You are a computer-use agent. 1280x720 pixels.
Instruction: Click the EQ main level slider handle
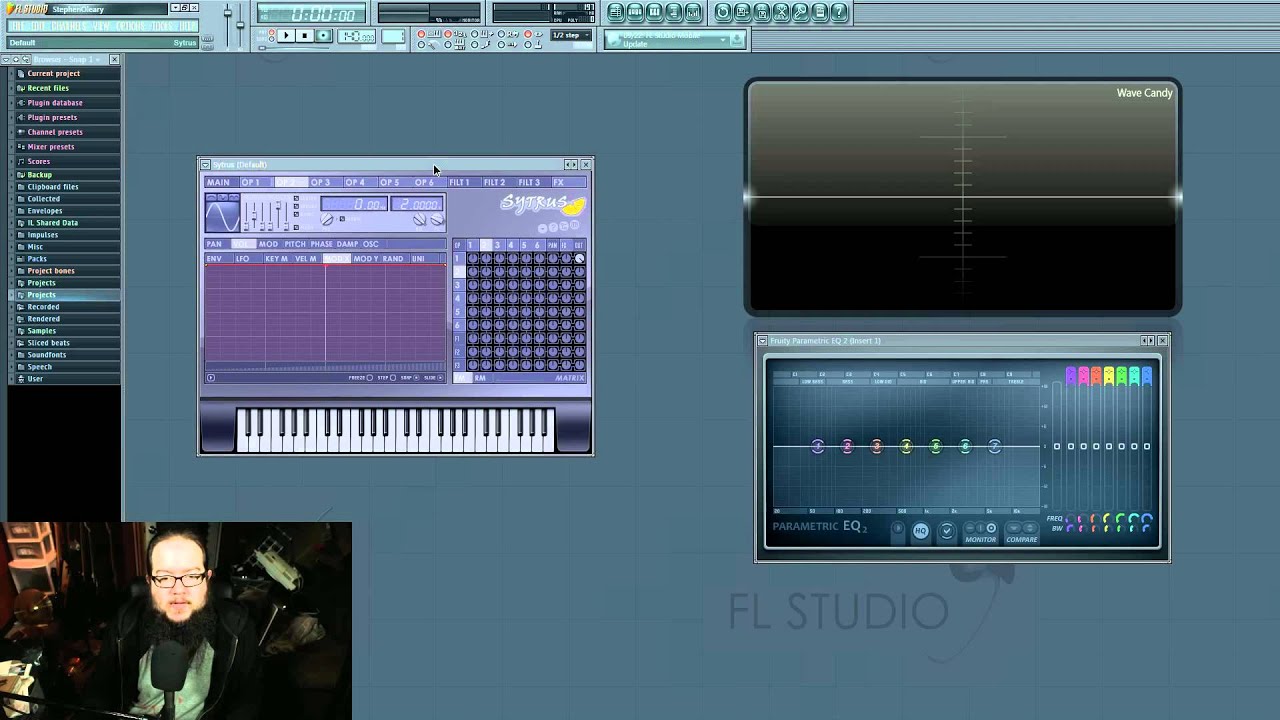(1057, 446)
